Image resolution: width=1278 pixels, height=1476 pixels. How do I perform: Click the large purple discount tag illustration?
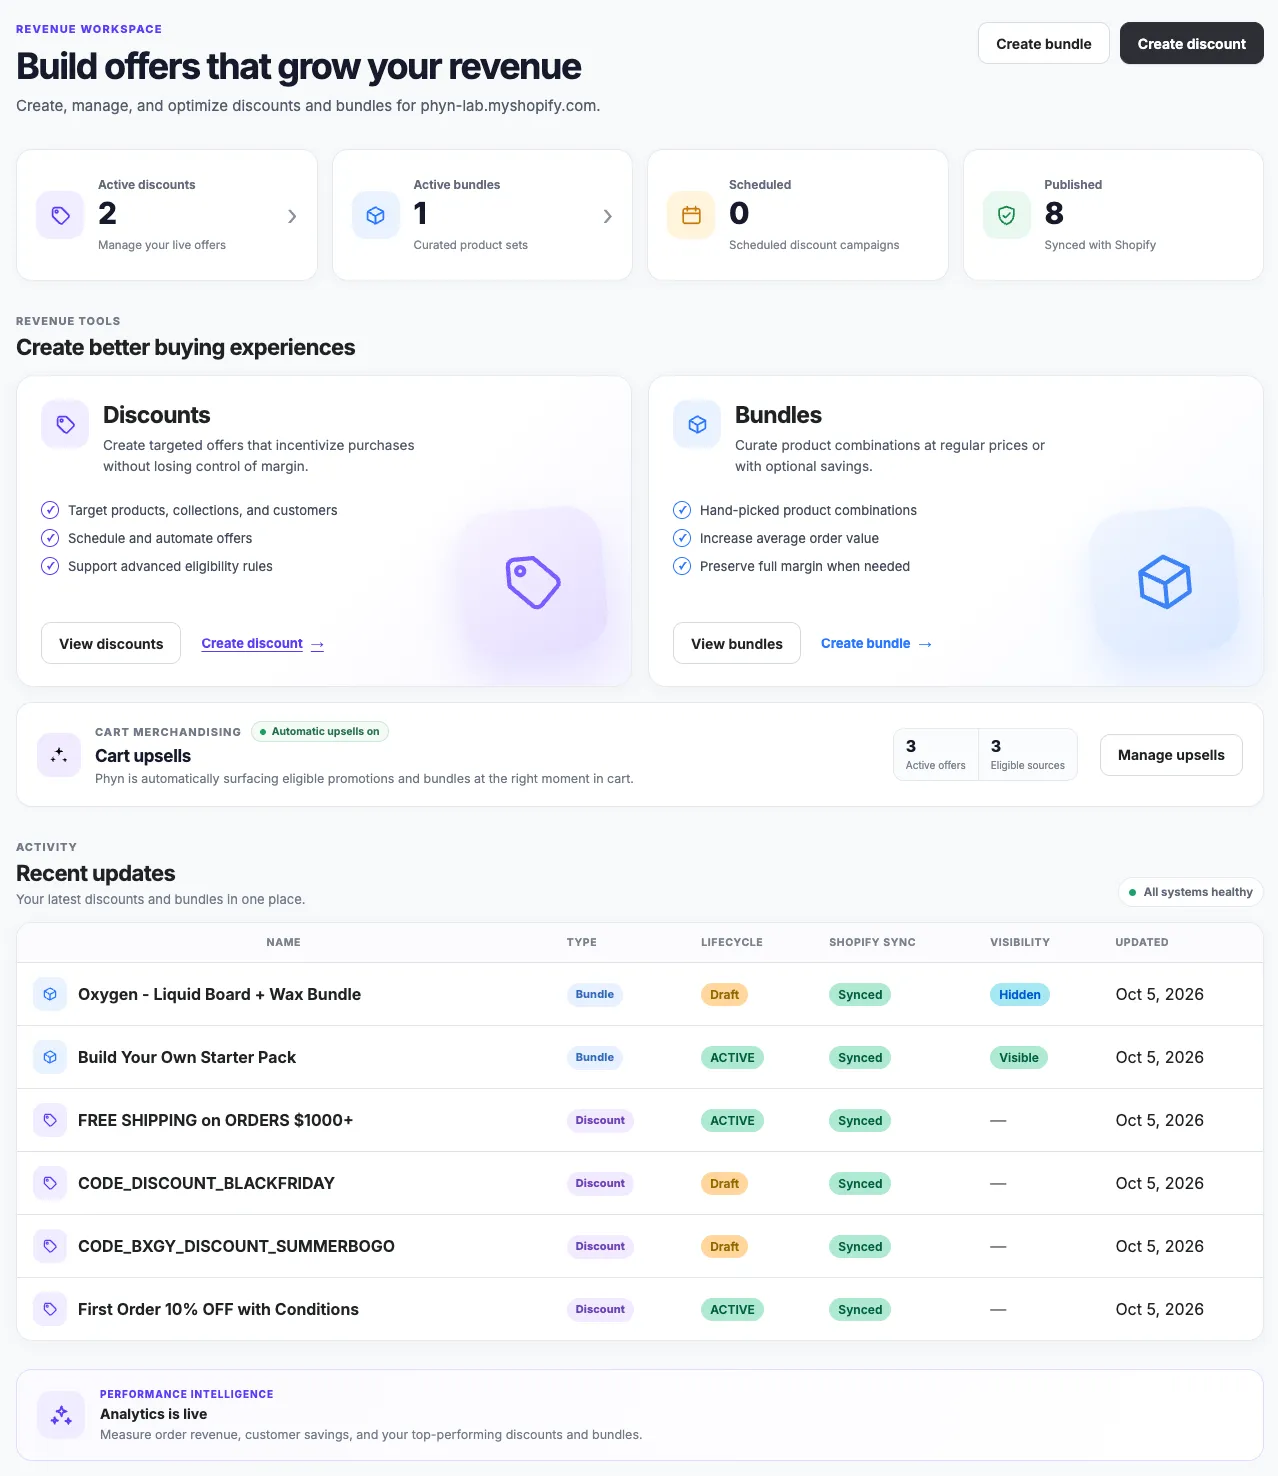click(533, 581)
